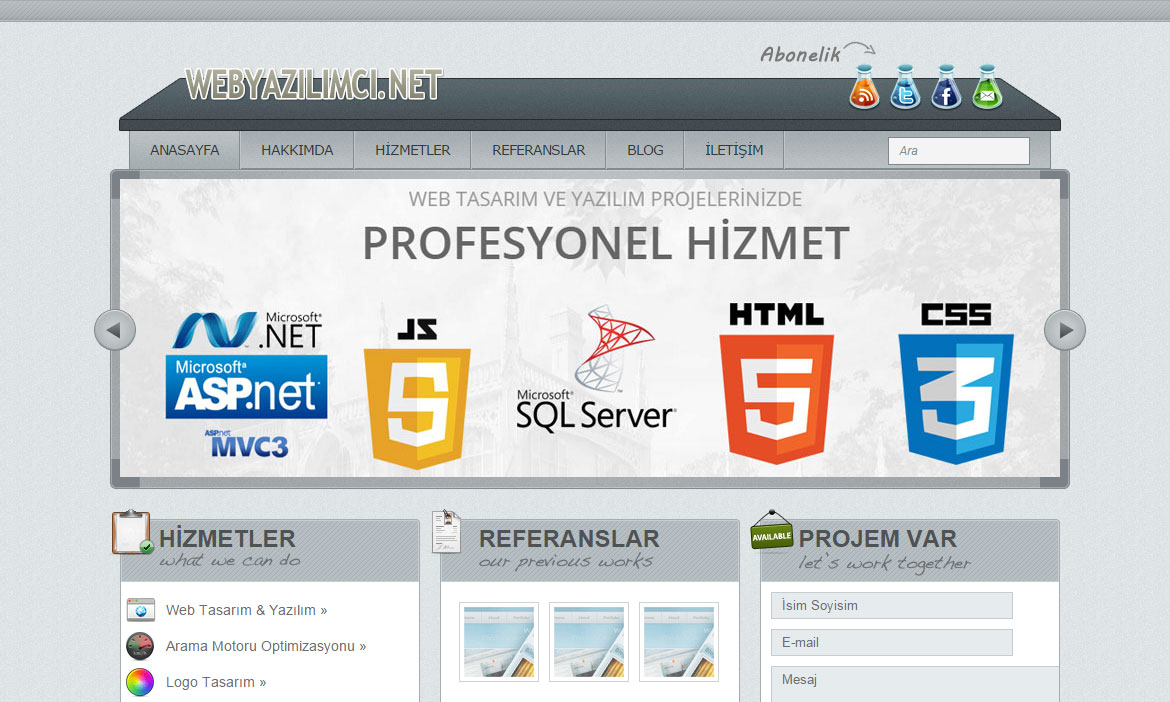
Task: Open the RSS feed flask icon
Action: (x=864, y=87)
